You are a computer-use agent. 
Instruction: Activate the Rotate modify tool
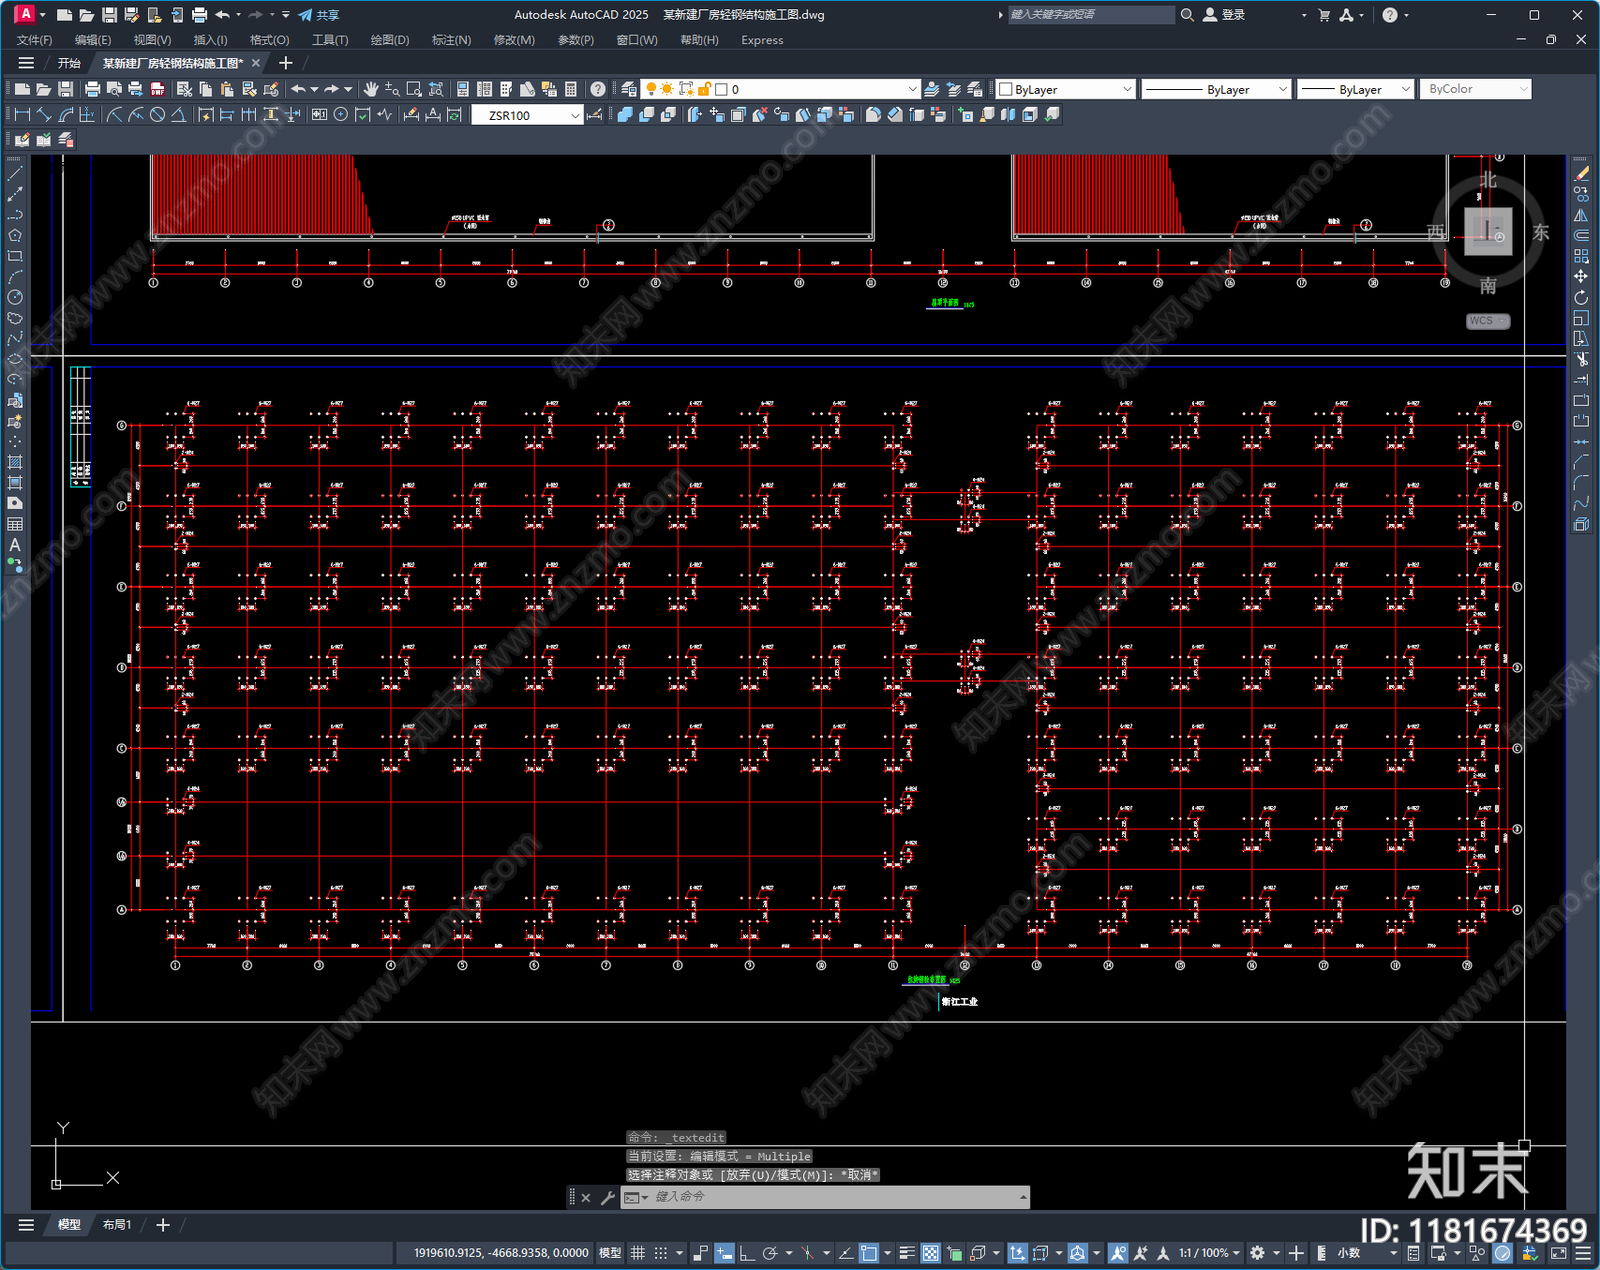[1581, 298]
